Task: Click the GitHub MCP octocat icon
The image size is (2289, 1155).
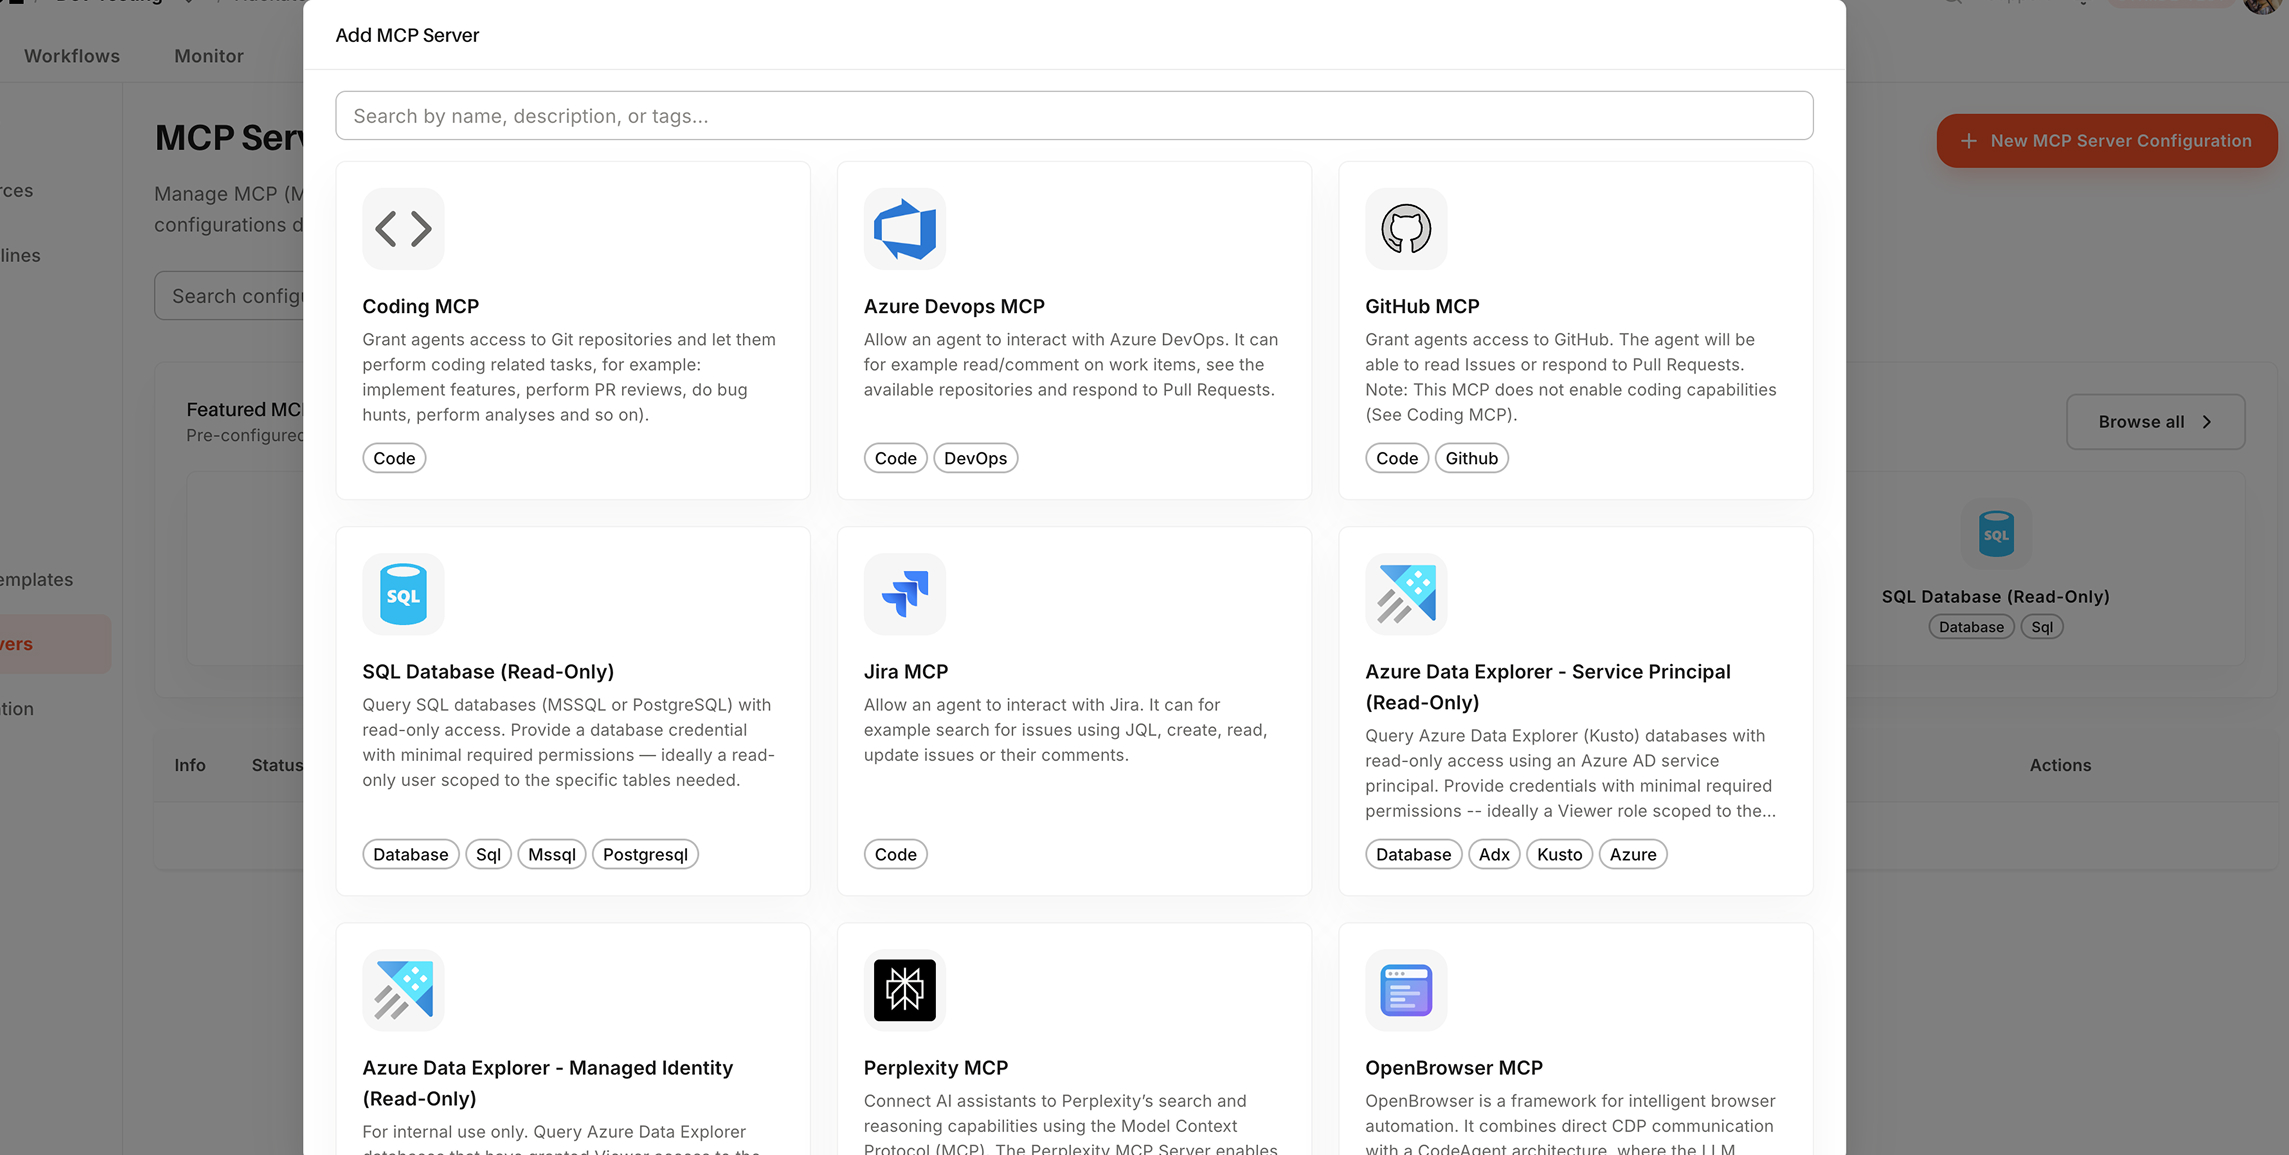Action: coord(1406,229)
